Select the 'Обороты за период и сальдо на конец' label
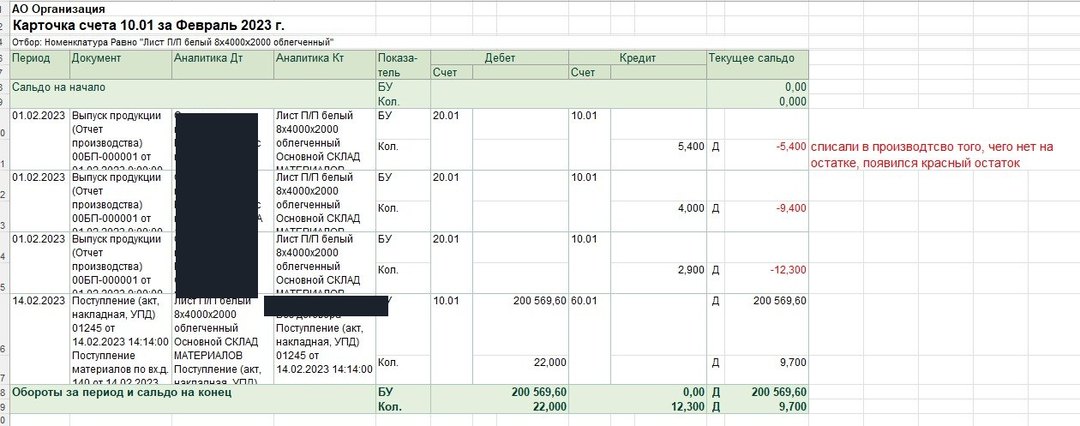The height and width of the screenshot is (426, 1080). click(122, 392)
